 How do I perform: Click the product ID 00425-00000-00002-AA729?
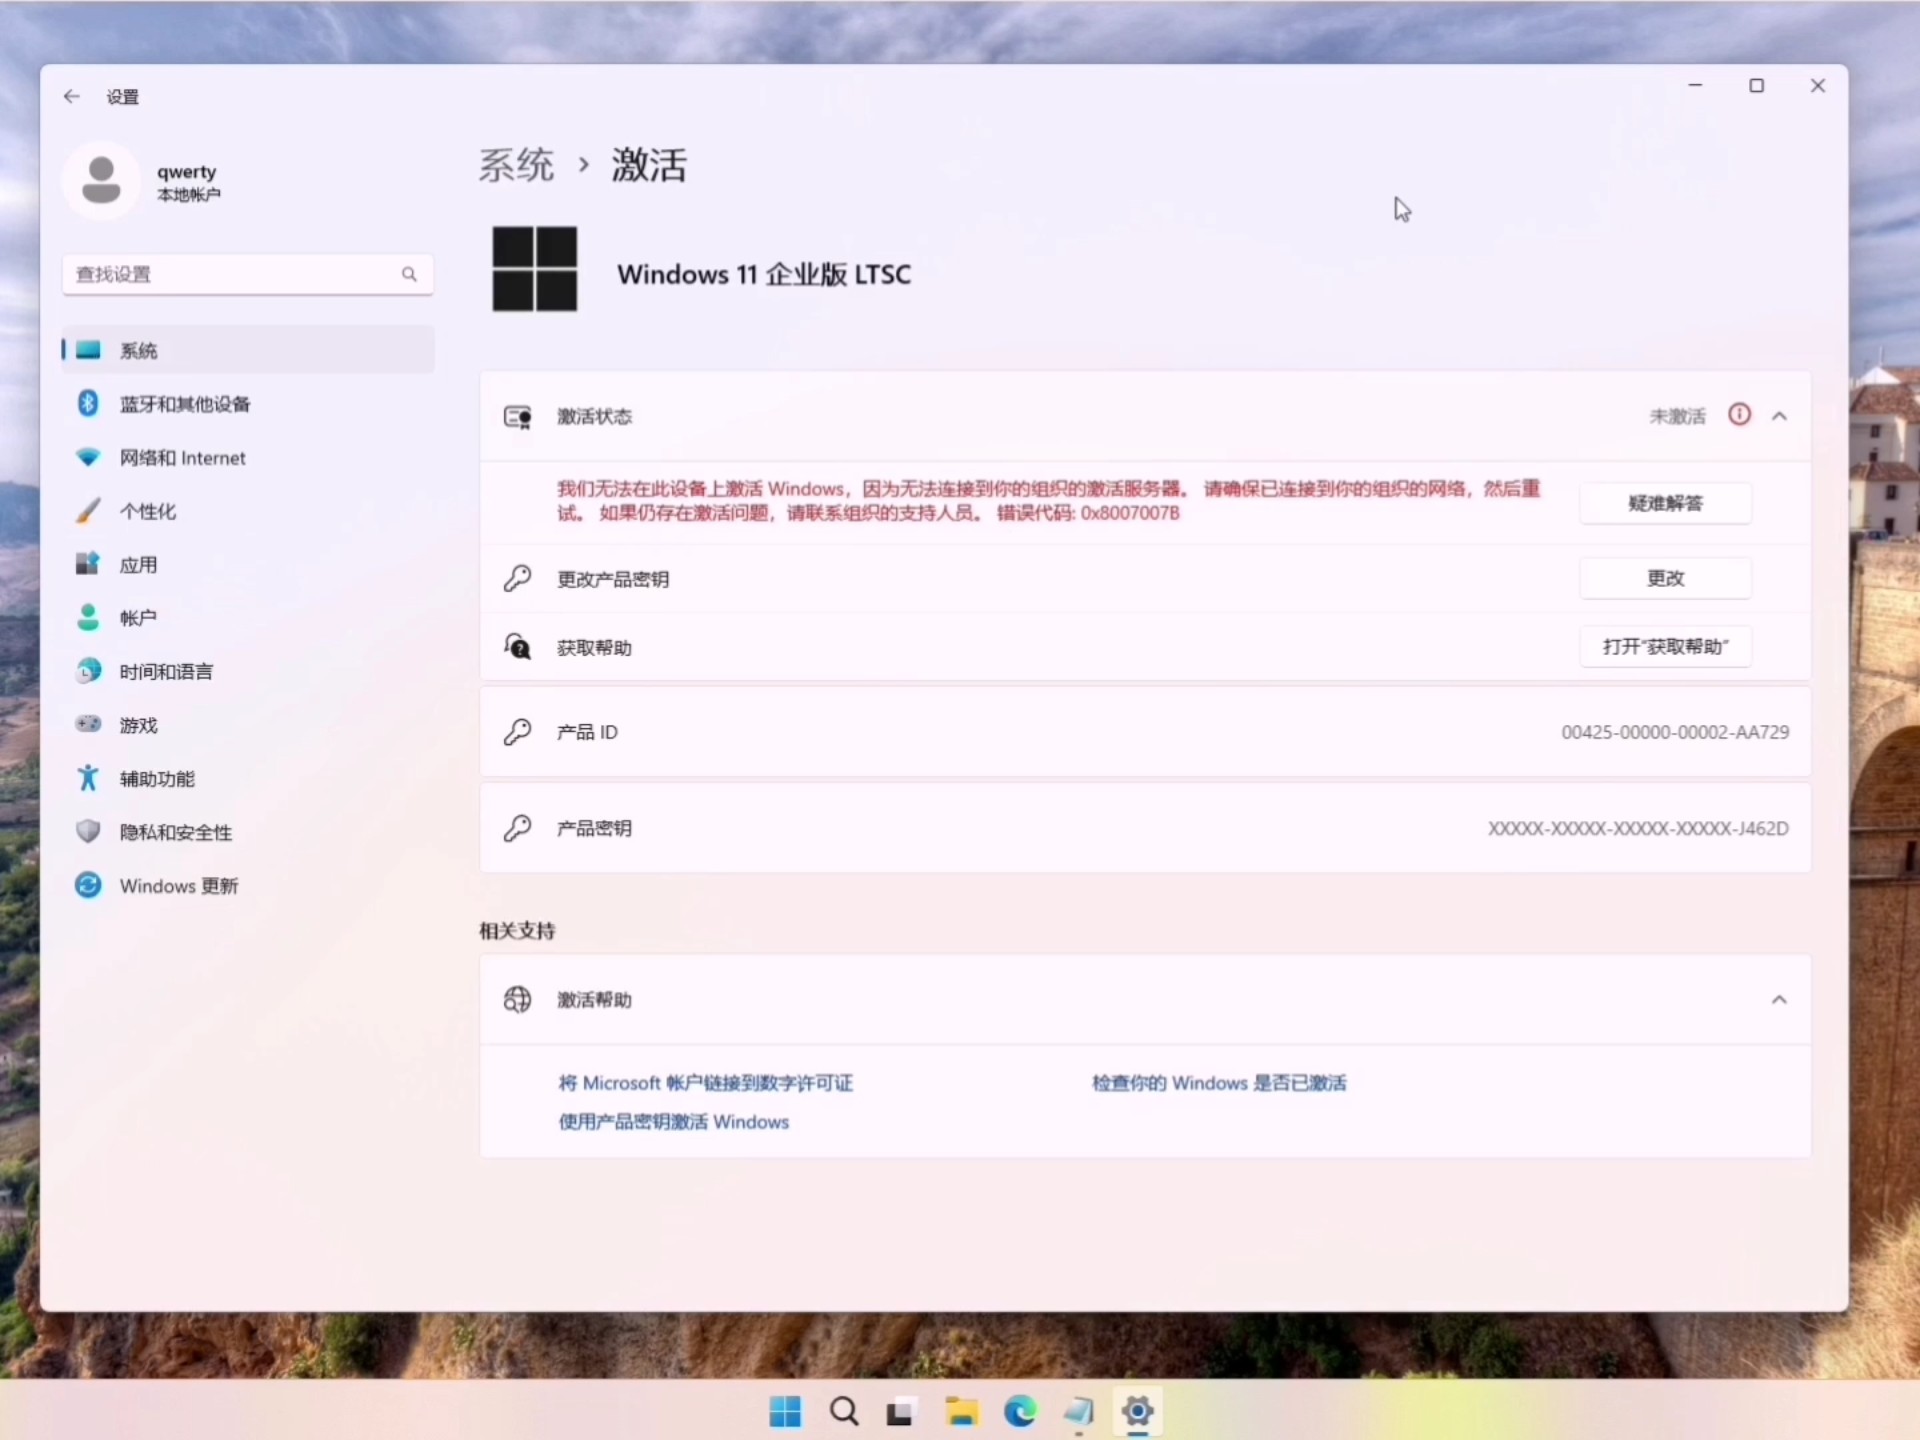coord(1675,732)
